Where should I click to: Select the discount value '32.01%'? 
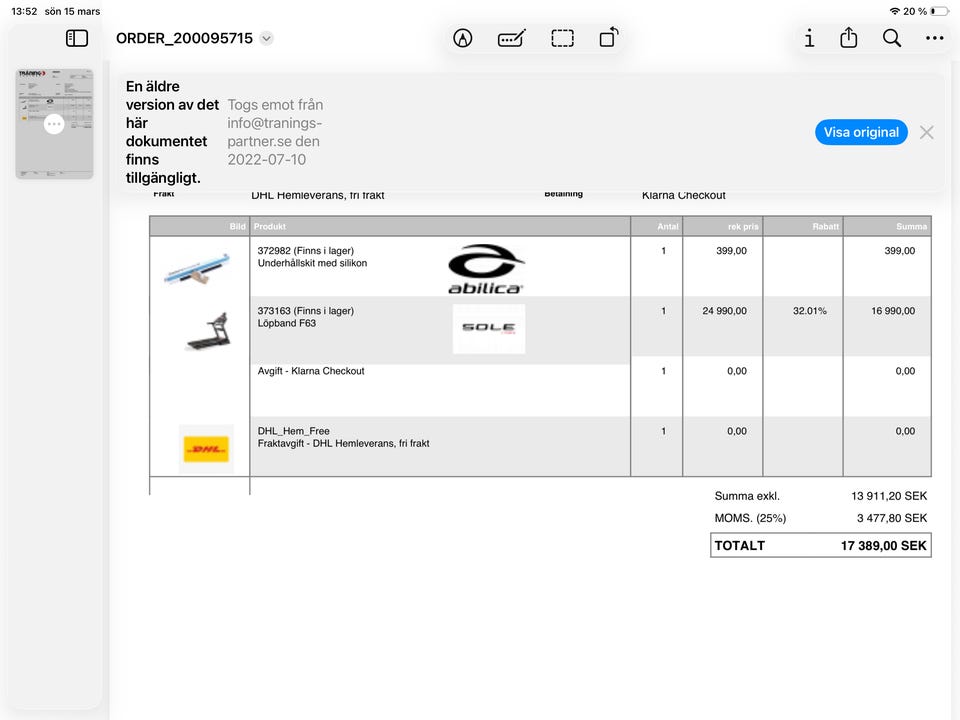pyautogui.click(x=809, y=311)
